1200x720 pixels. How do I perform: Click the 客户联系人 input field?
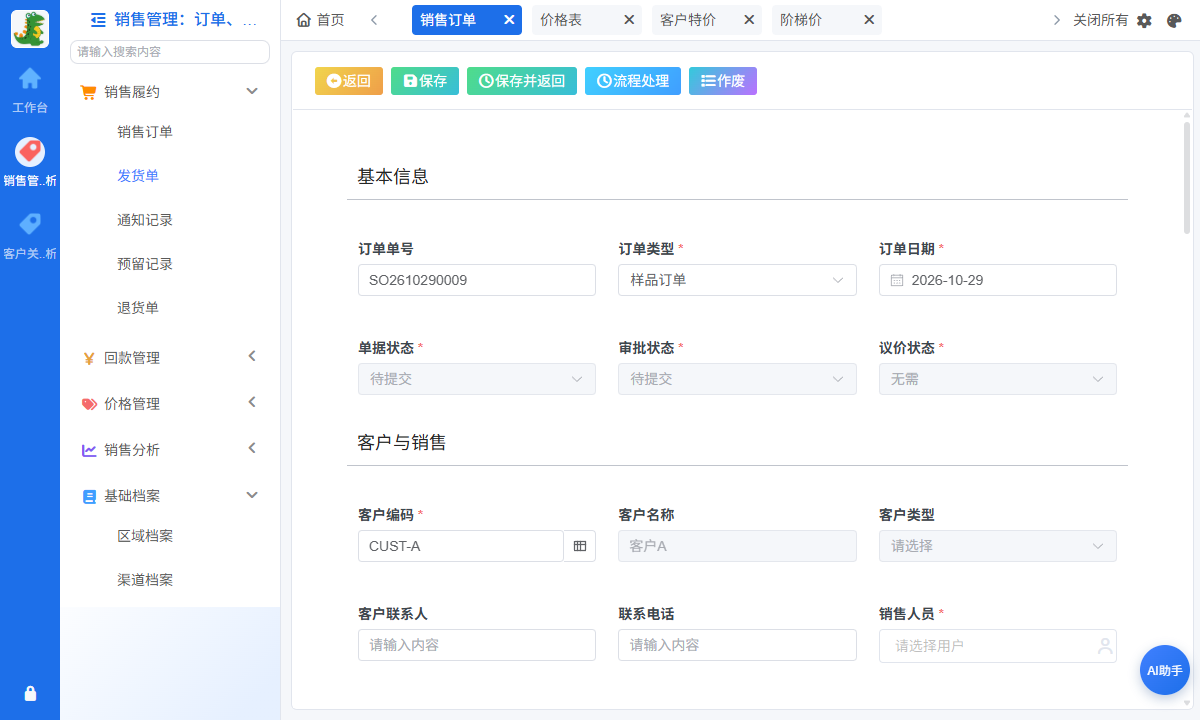(477, 645)
